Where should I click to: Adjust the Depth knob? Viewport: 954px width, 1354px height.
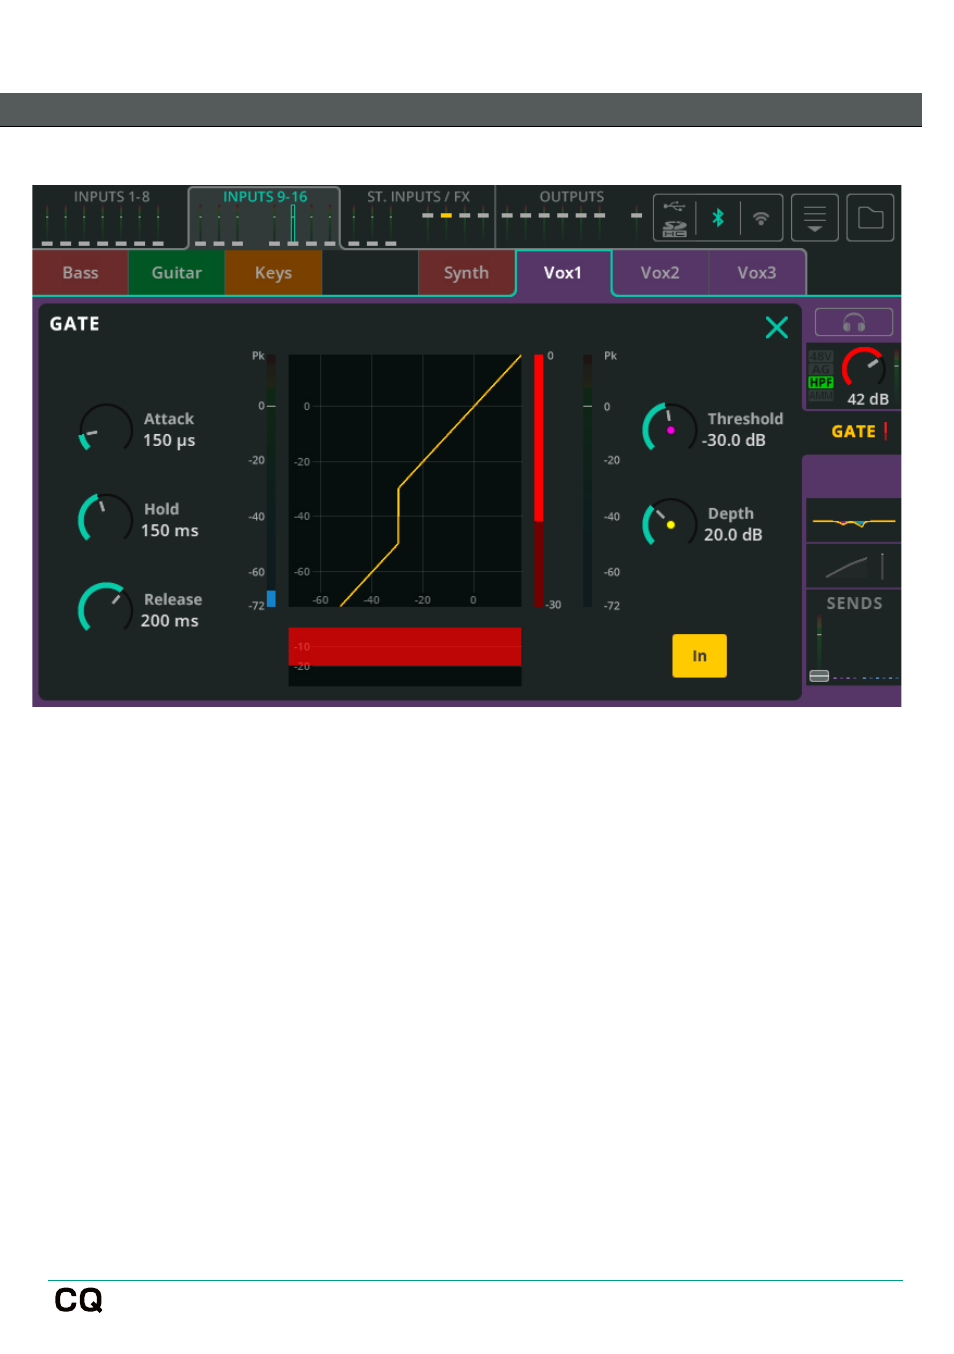point(669,523)
